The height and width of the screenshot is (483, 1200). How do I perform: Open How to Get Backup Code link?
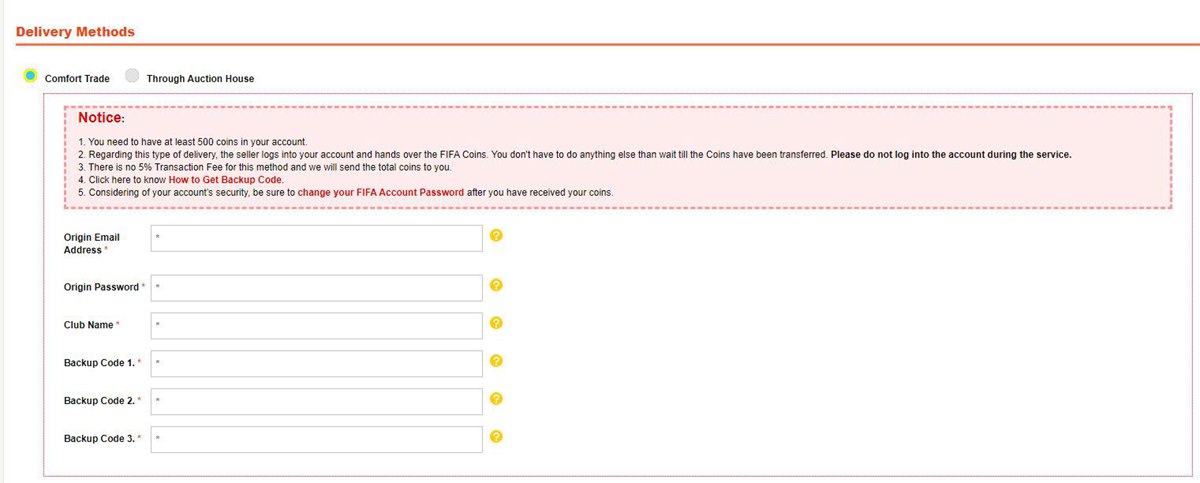(x=225, y=180)
